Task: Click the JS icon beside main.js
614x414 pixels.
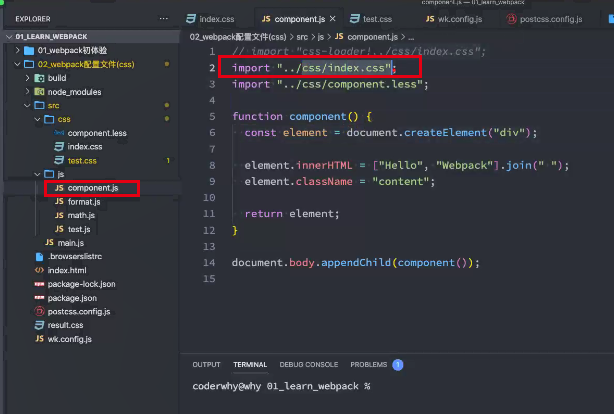Action: pos(49,242)
